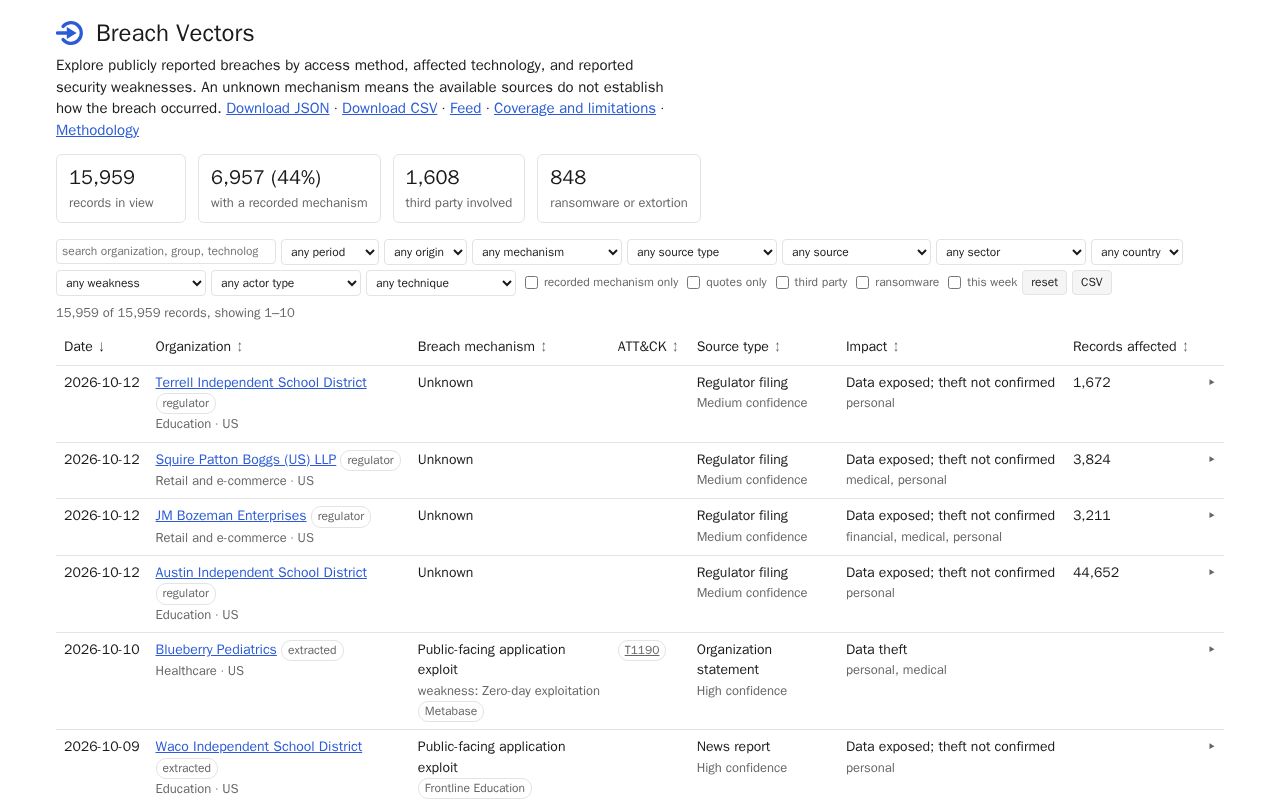Open the any actor type dropdown
Image resolution: width=1280 pixels, height=800 pixels.
286,283
